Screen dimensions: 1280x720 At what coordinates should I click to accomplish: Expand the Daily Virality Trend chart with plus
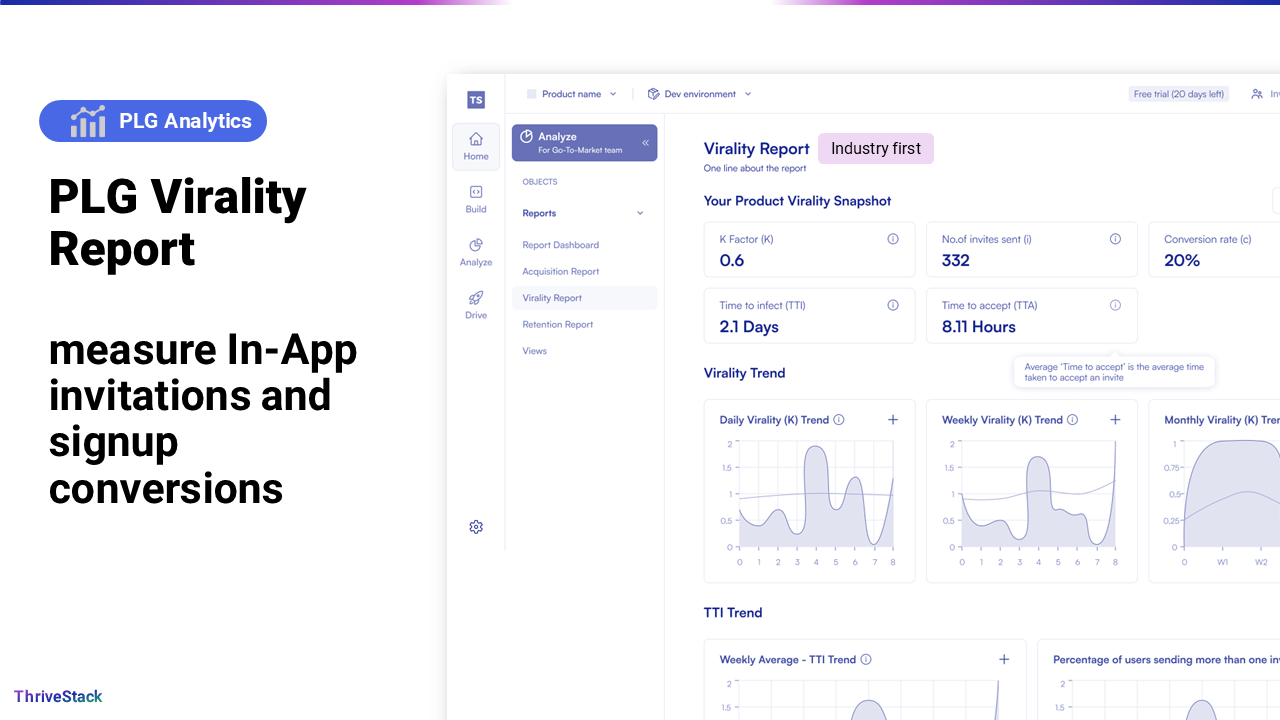click(x=893, y=420)
